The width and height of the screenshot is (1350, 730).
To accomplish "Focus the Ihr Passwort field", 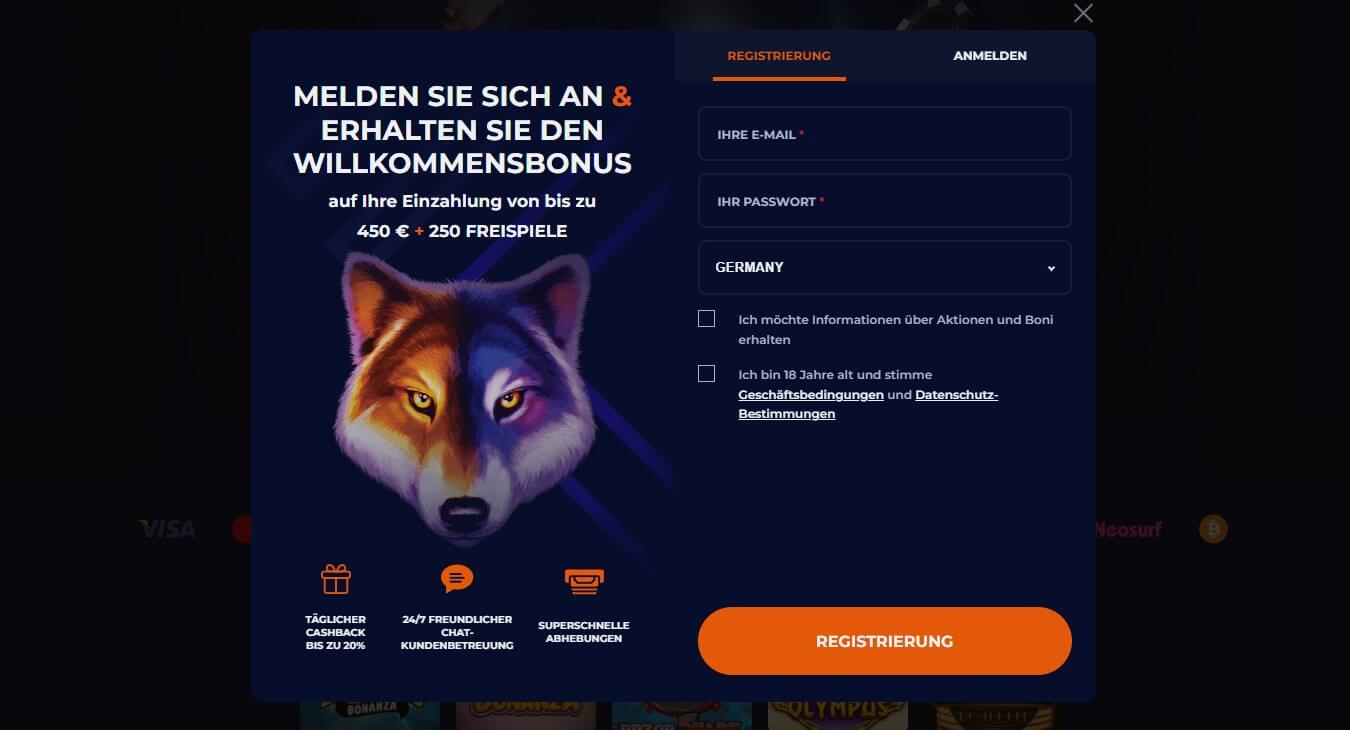I will (885, 201).
